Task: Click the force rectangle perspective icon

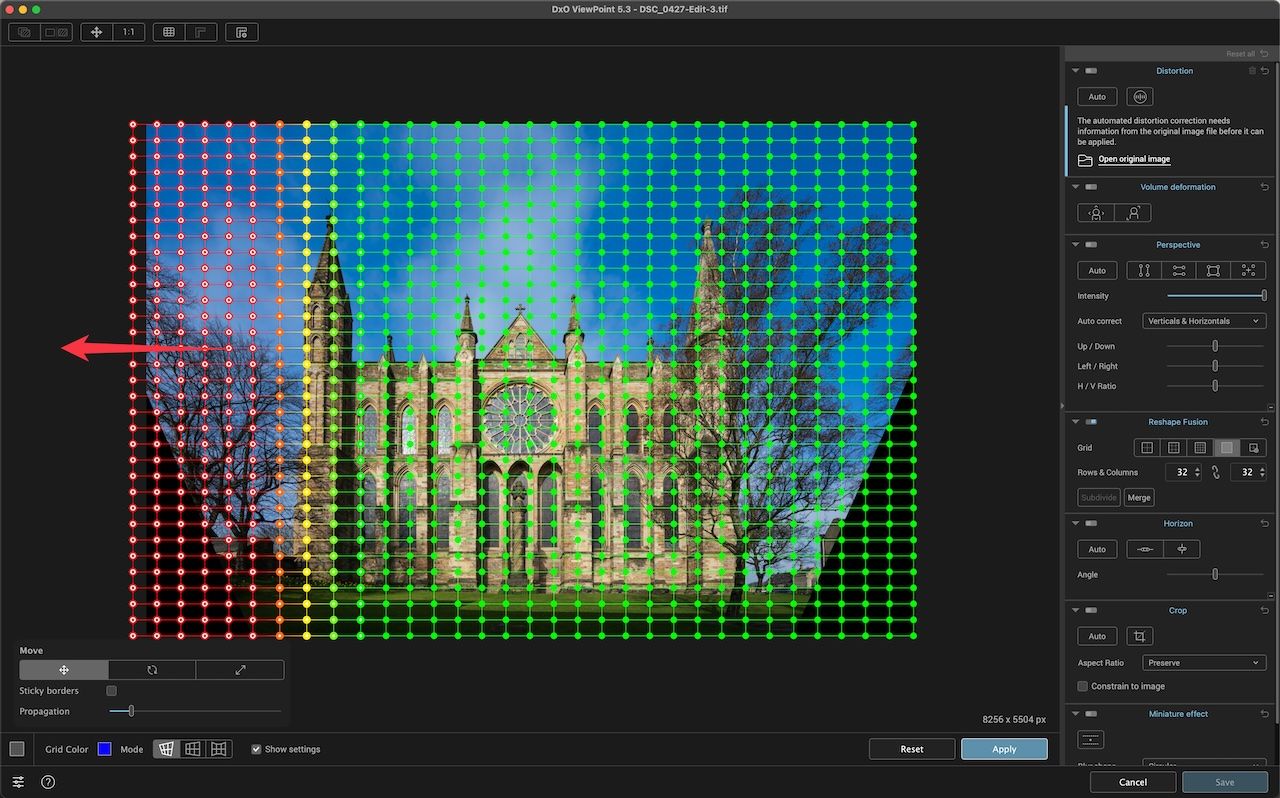Action: tap(1213, 271)
